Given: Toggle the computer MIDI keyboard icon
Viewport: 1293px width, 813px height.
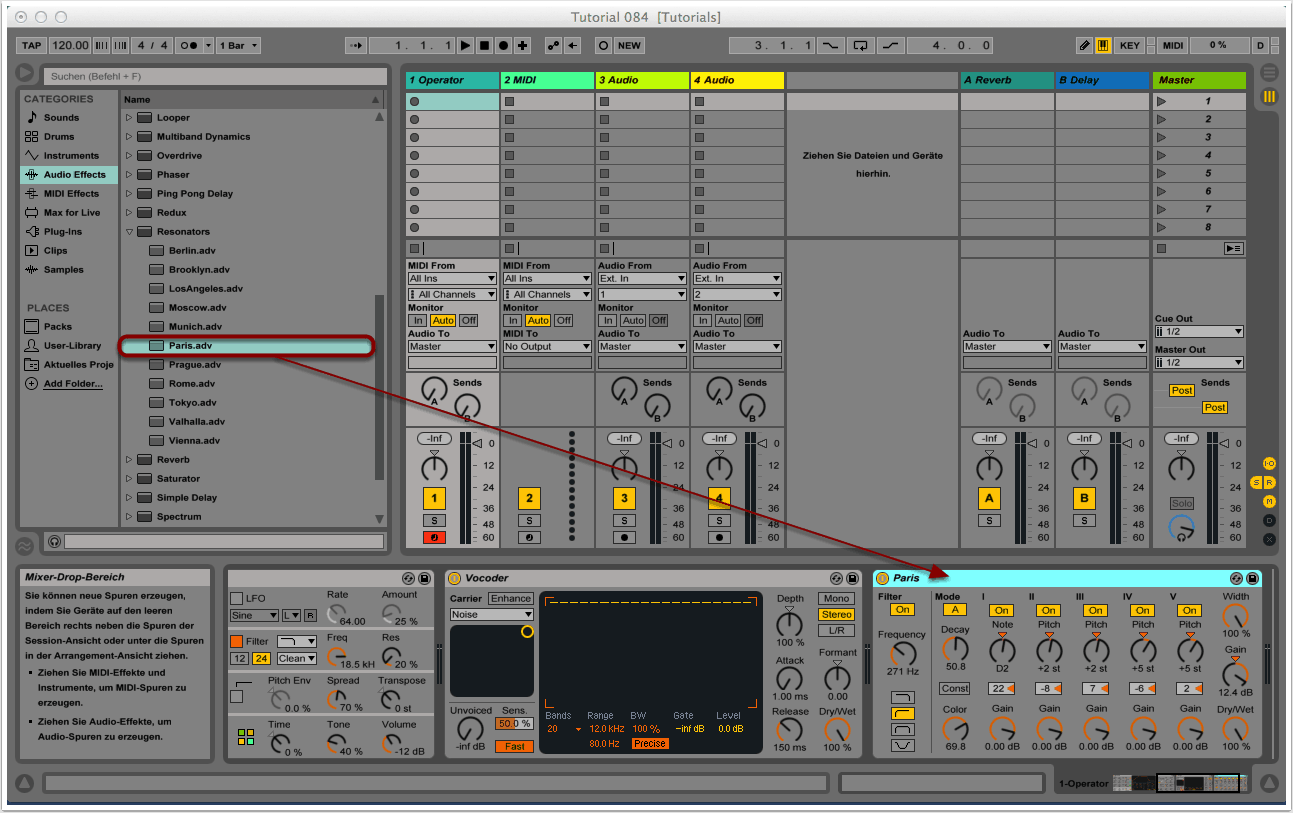Looking at the screenshot, I should (1103, 46).
